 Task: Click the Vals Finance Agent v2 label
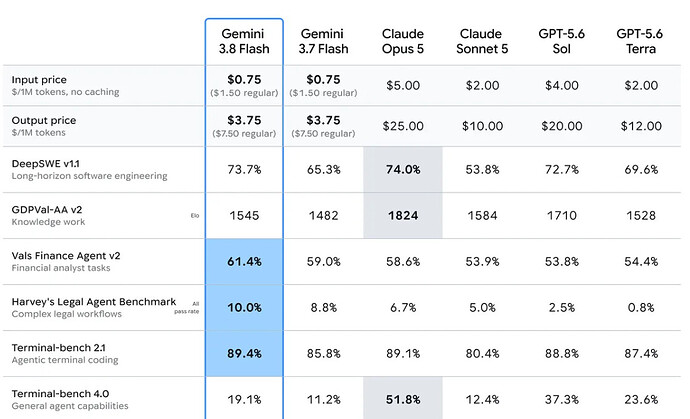[66, 256]
